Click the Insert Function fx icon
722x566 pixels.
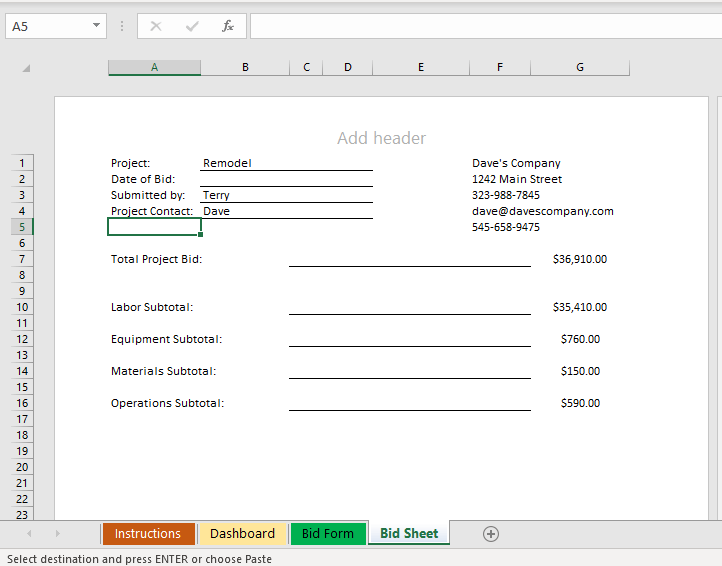click(x=228, y=26)
